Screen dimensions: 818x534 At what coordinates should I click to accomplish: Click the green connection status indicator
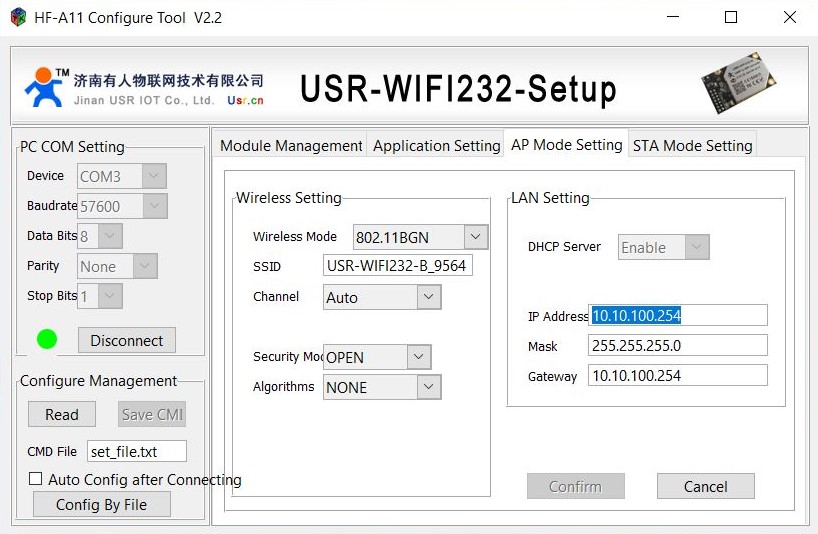pos(47,339)
